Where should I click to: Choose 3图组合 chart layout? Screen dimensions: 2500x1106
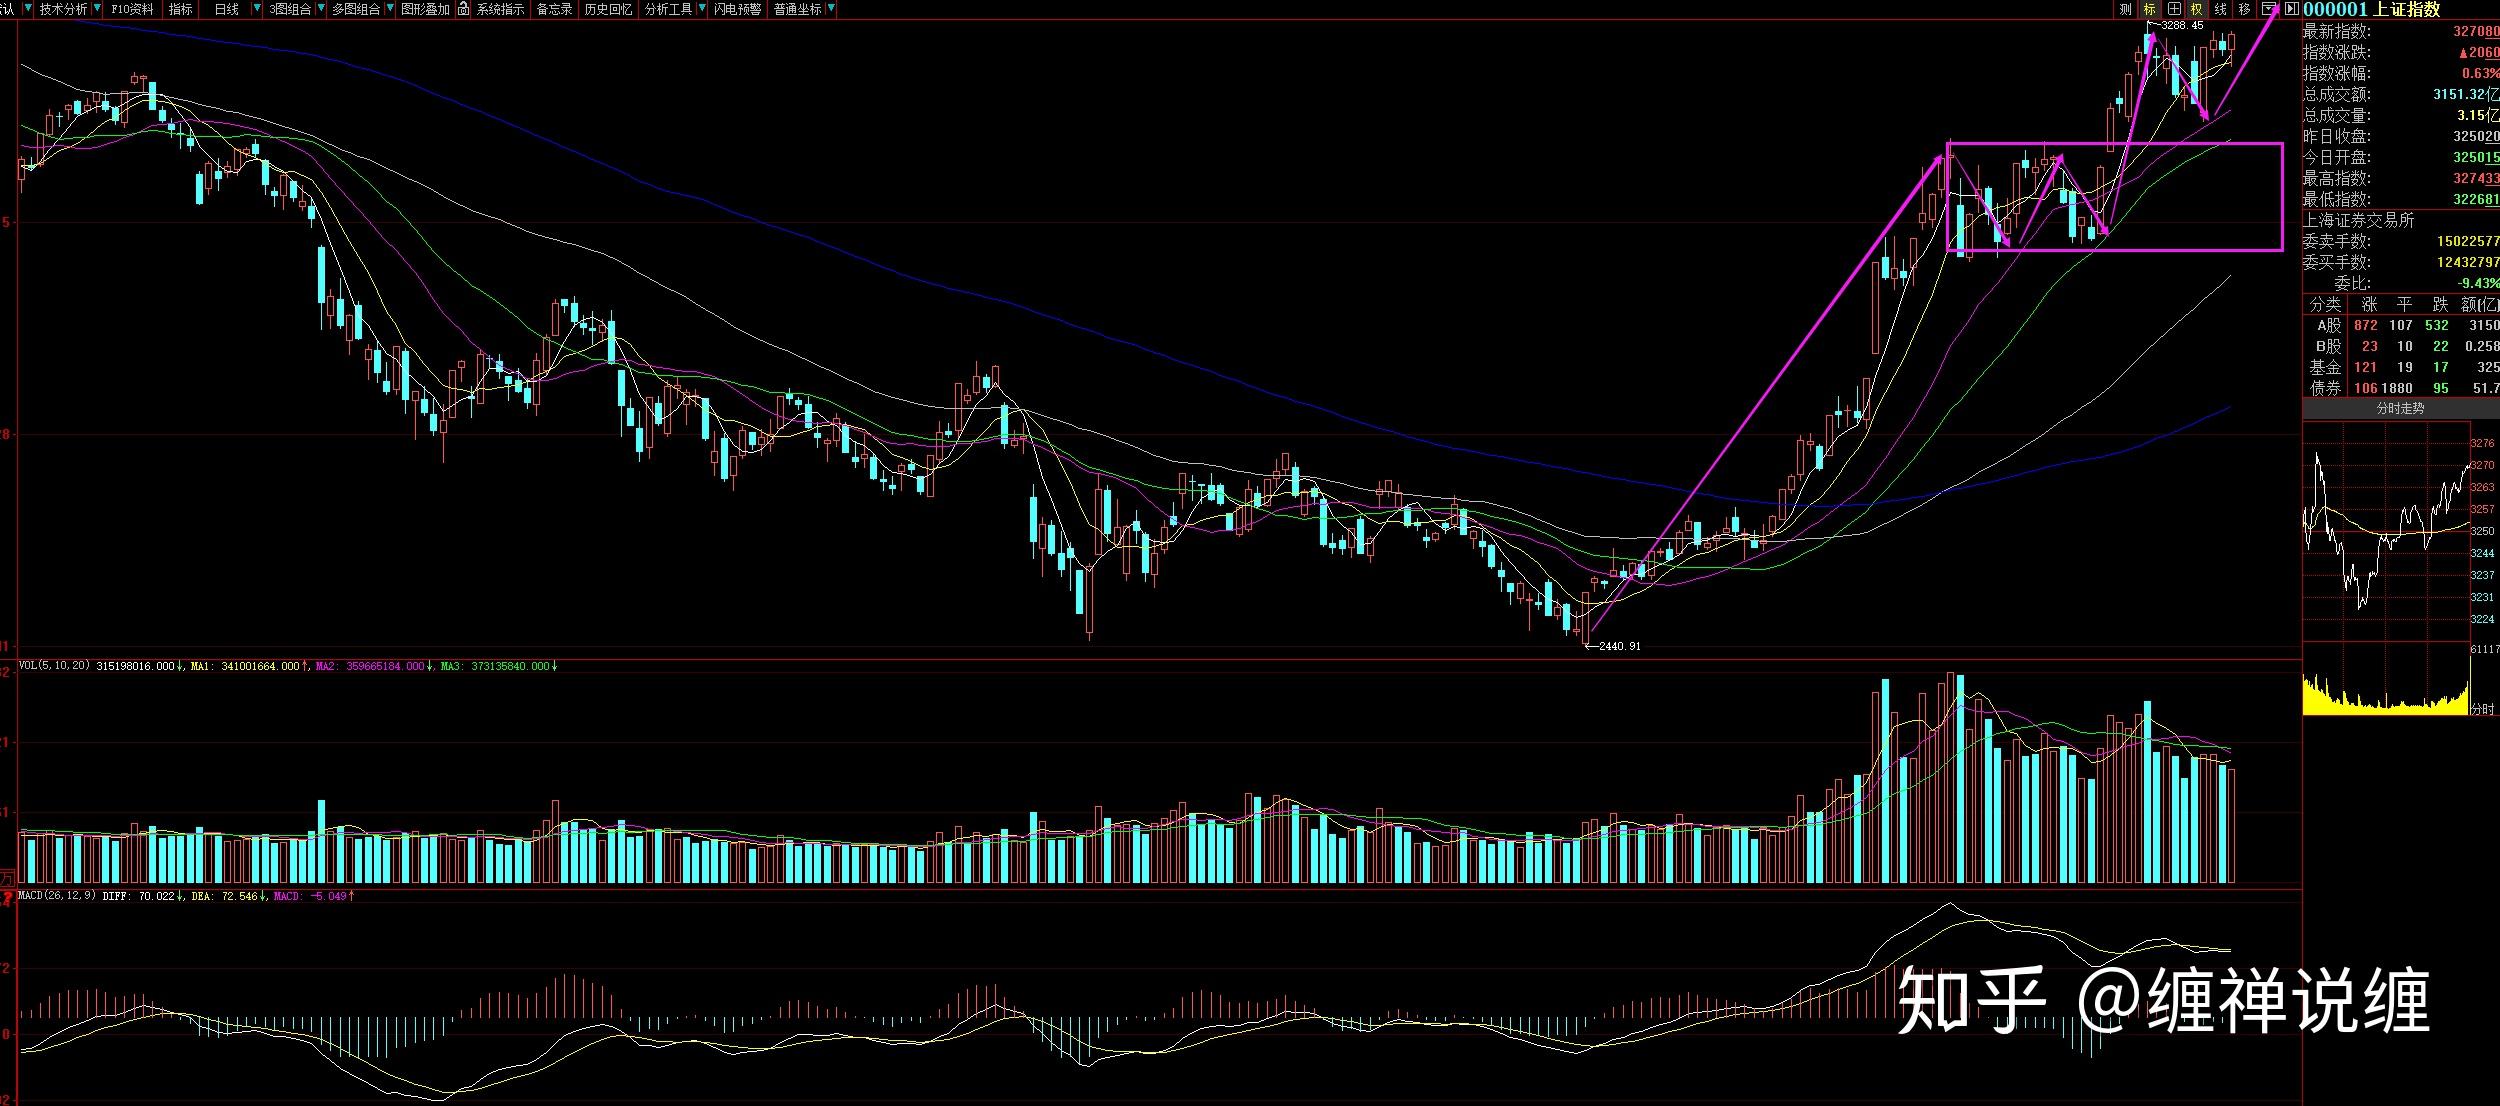[x=290, y=9]
